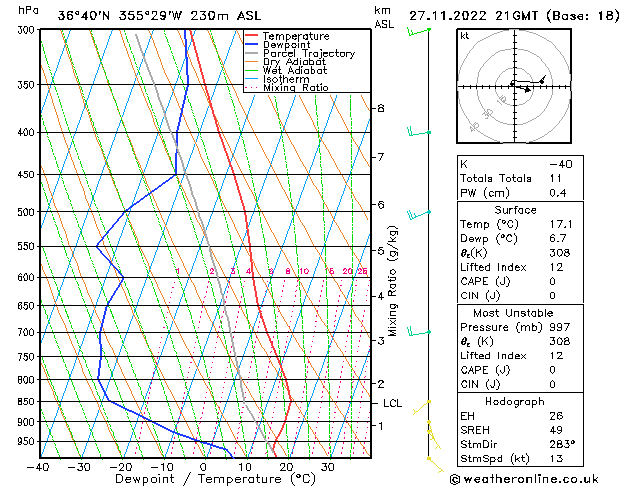
Task: Click the hPa axis header
Action: pos(28,10)
